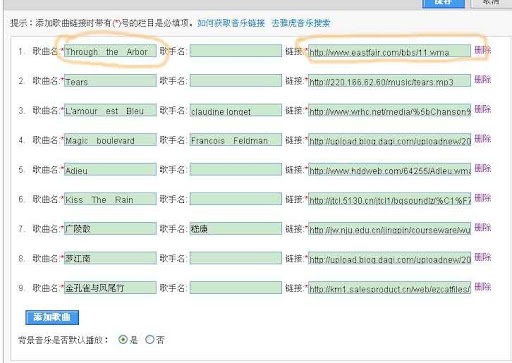Image resolution: width=512 pixels, height=363 pixels.
Task: Open the 如何获取音乐链接 help link
Action: (x=231, y=23)
